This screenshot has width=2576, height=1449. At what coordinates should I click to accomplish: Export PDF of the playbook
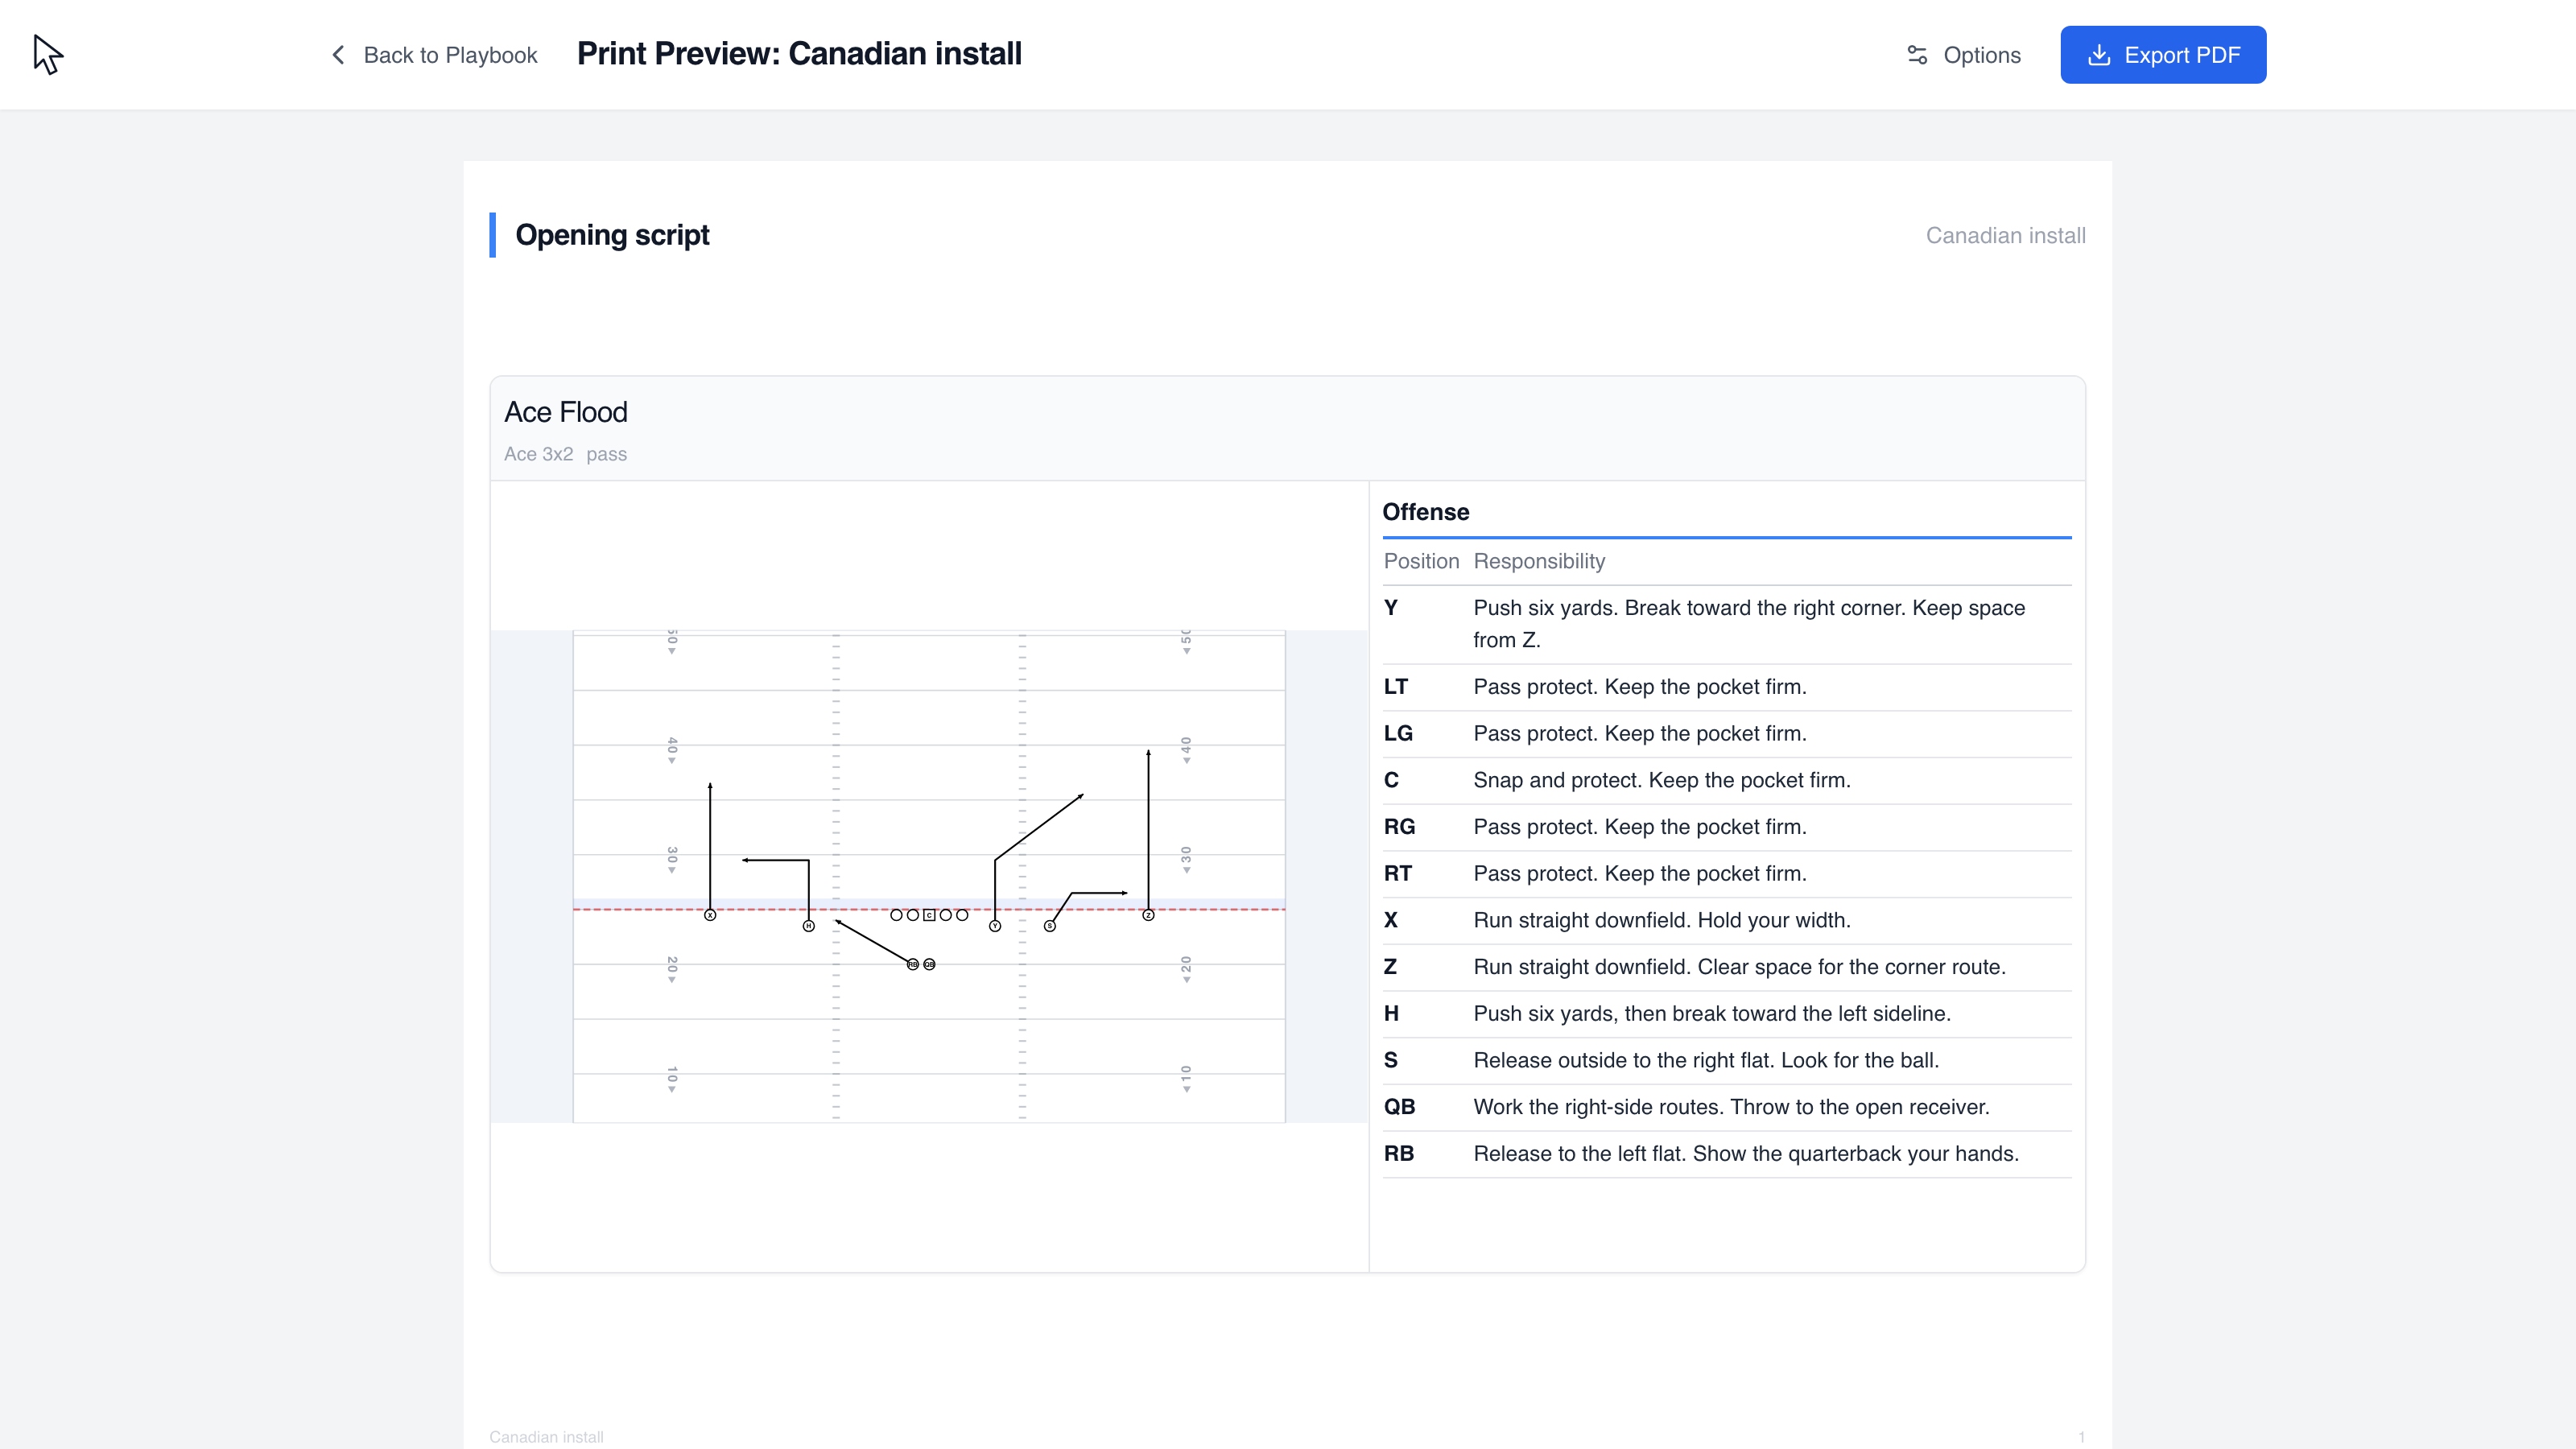pos(2162,55)
